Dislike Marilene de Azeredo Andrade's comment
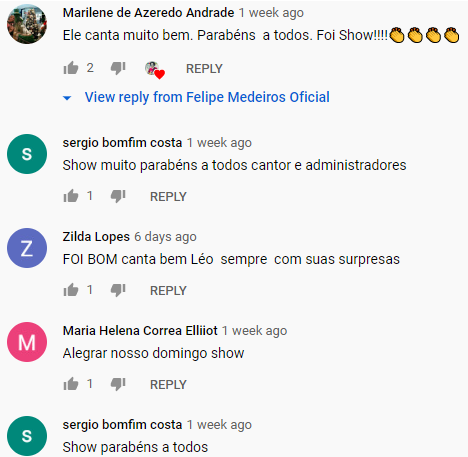This screenshot has width=468, height=457. pos(118,68)
